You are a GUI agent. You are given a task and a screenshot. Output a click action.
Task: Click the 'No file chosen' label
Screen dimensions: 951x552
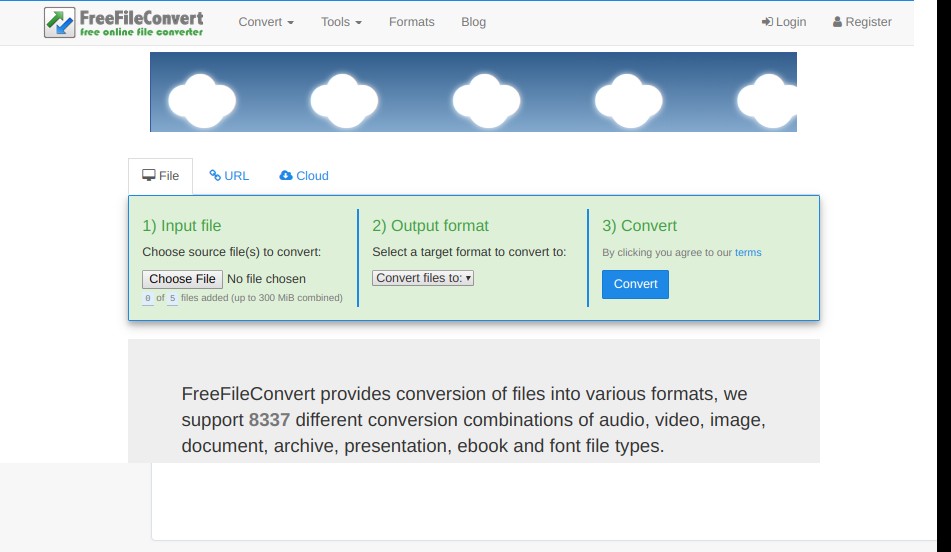point(267,279)
